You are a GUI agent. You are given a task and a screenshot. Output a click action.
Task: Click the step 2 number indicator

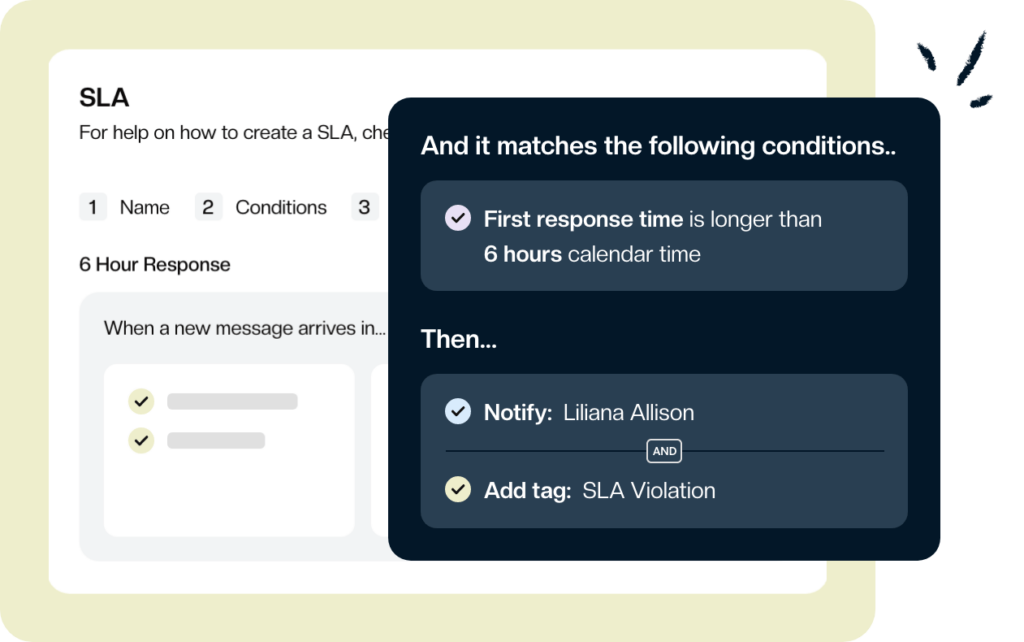coord(208,207)
